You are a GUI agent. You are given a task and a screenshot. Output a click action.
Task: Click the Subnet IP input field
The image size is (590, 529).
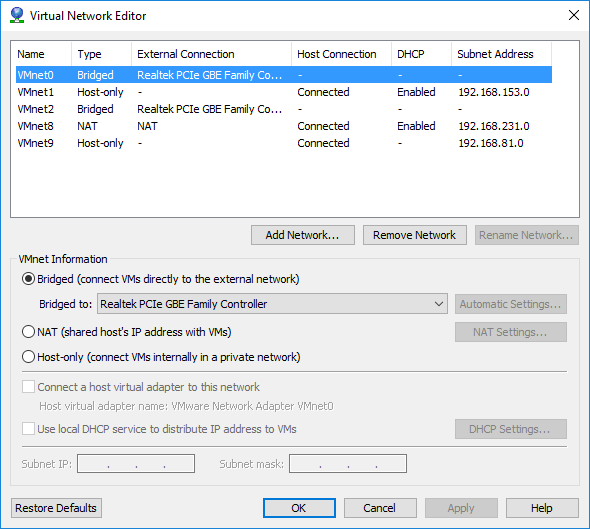pyautogui.click(x=136, y=464)
